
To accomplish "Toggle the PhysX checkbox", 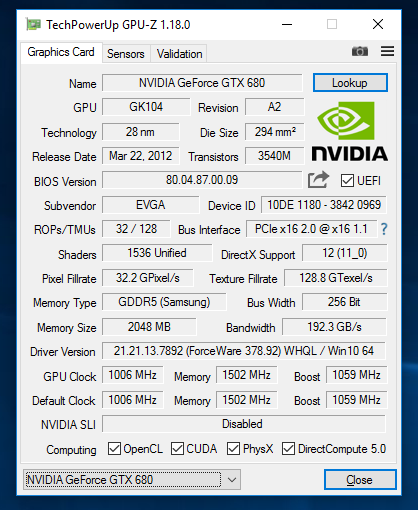I will click(233, 449).
